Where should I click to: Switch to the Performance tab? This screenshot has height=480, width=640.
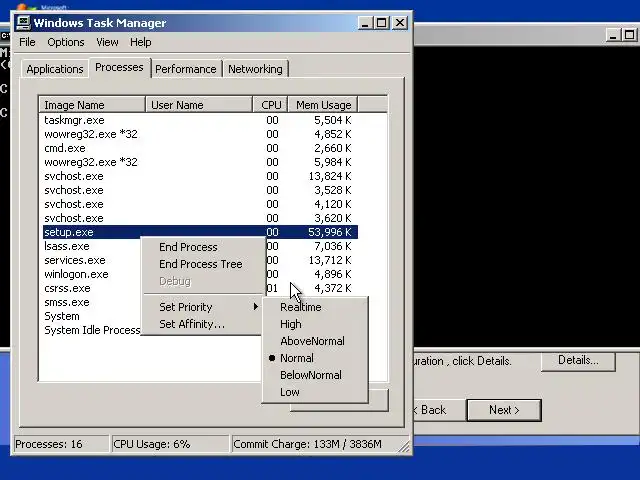tap(186, 69)
